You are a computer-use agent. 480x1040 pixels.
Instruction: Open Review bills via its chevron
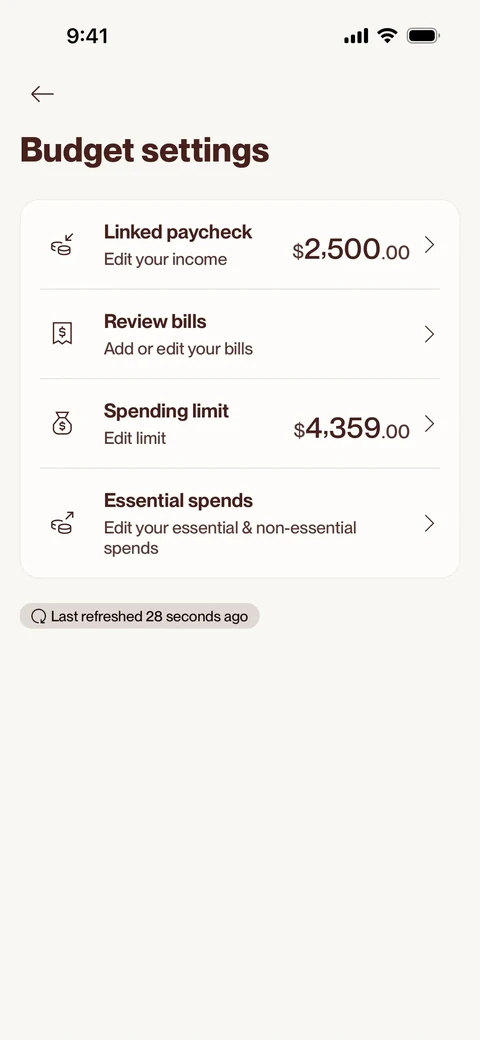coord(430,334)
